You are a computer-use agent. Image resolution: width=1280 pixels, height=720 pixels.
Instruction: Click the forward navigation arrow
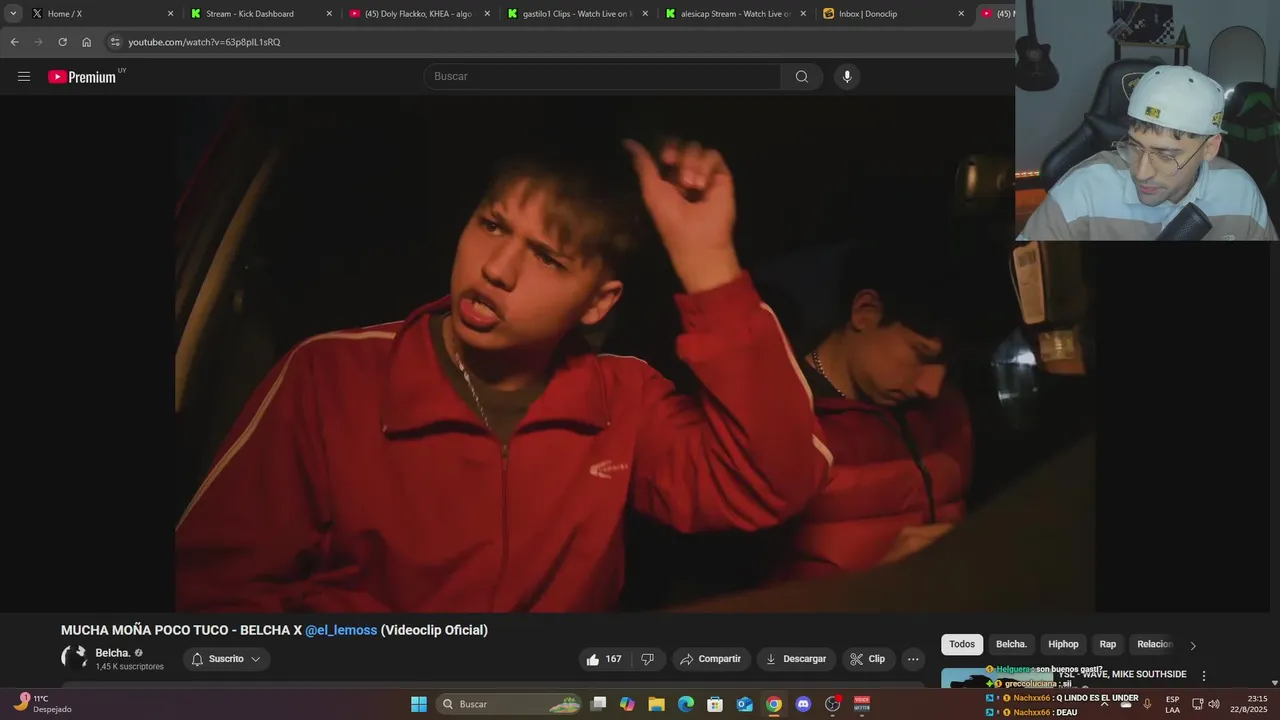(38, 42)
